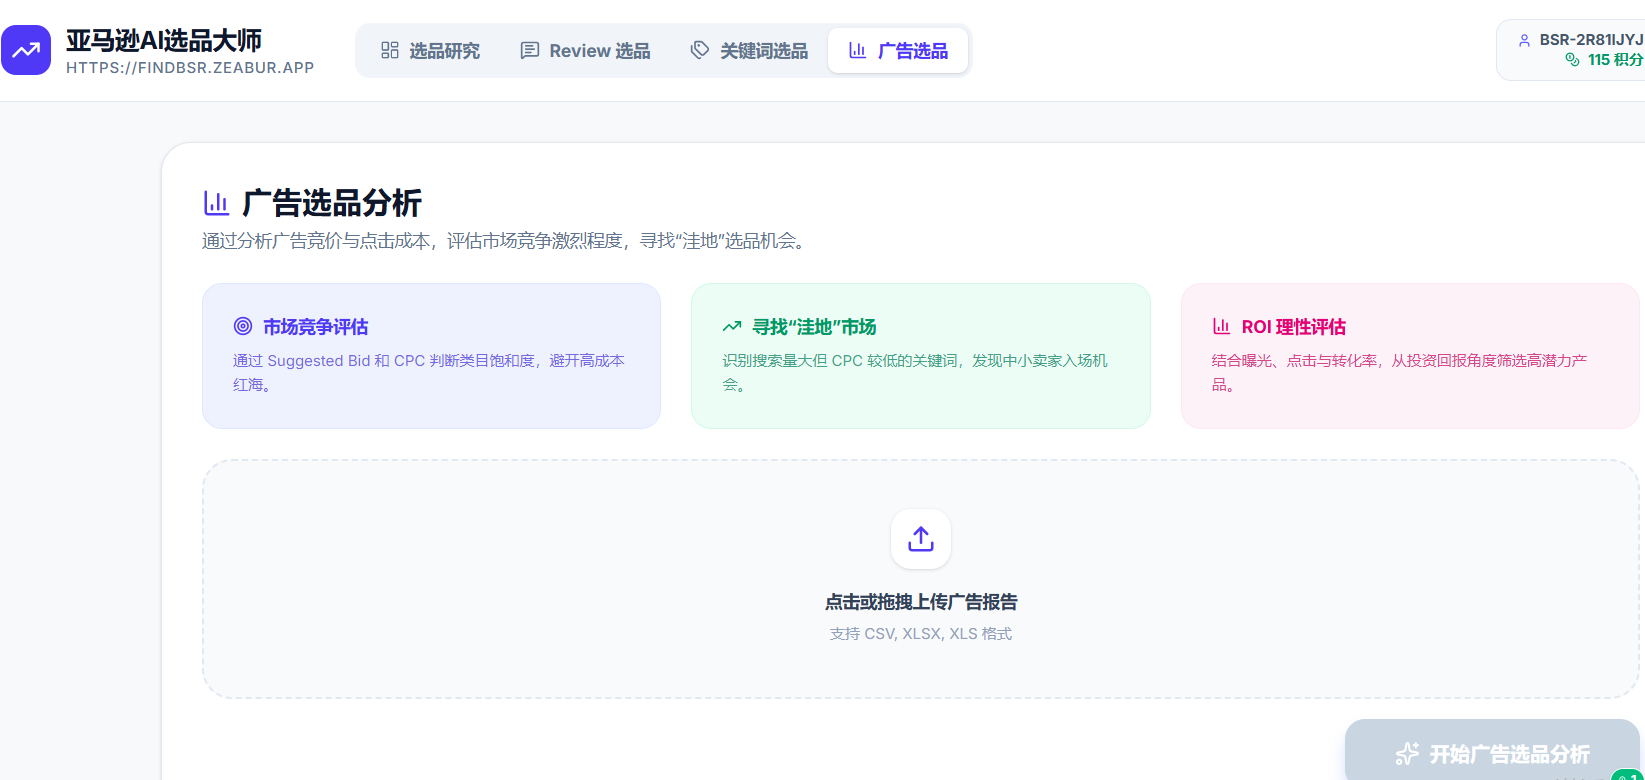Click the 支持 CSV, XLSX, XLS 格式 hint
The image size is (1645, 780).
tap(920, 634)
